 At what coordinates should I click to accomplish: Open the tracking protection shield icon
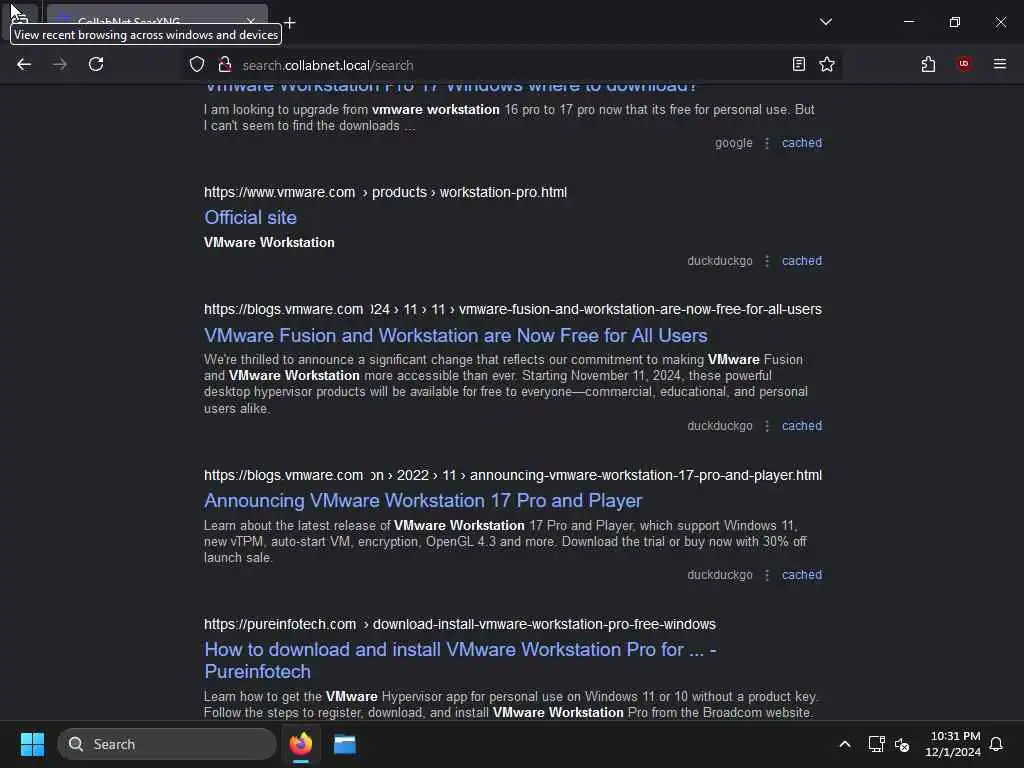coord(197,64)
